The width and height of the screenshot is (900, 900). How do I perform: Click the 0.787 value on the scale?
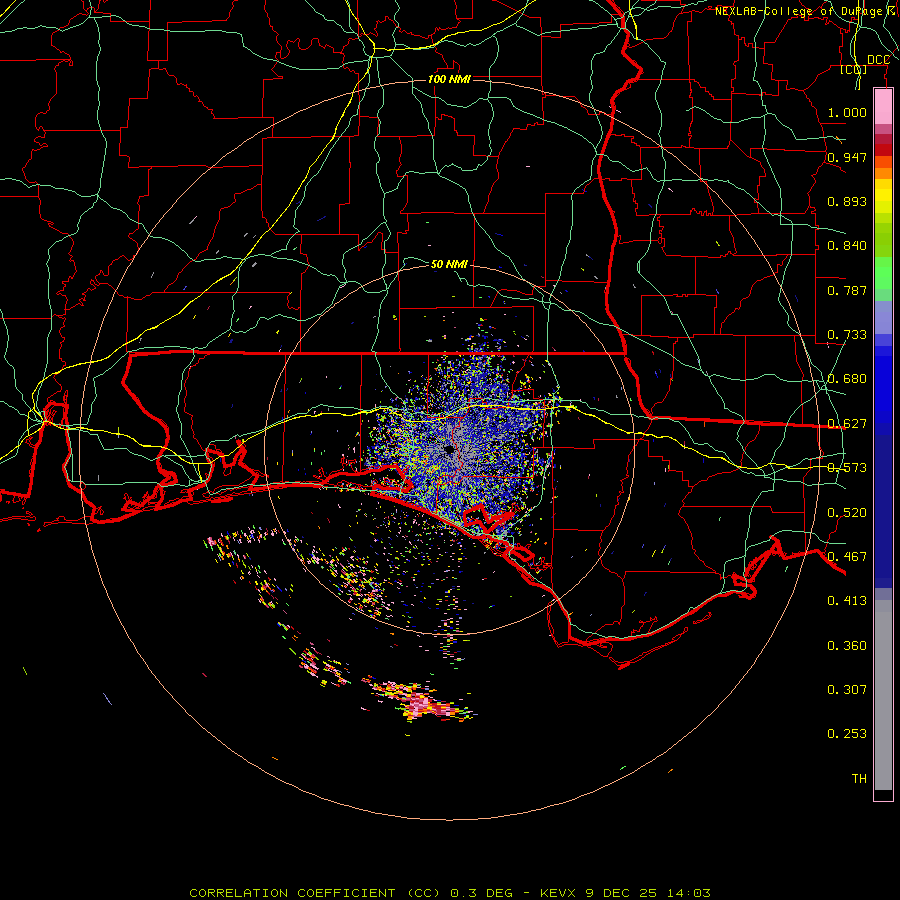click(847, 290)
